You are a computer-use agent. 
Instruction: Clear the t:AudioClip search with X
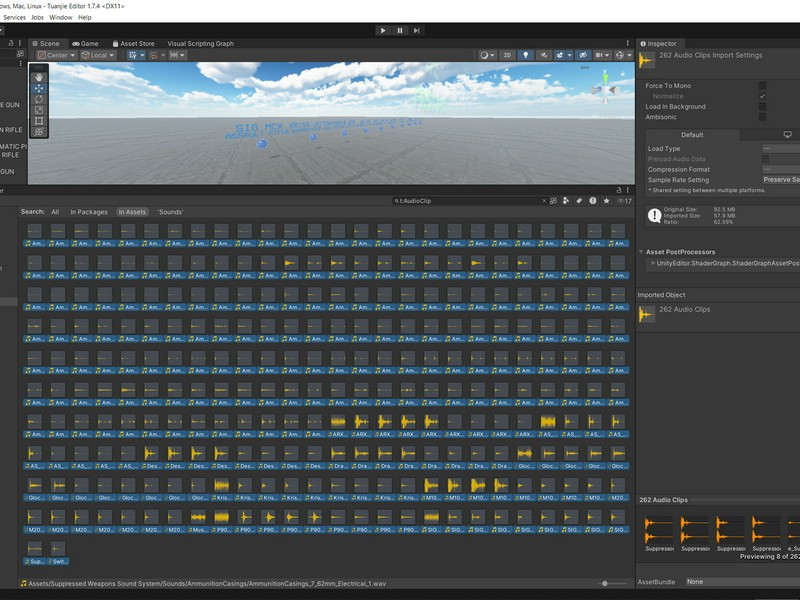coord(544,201)
